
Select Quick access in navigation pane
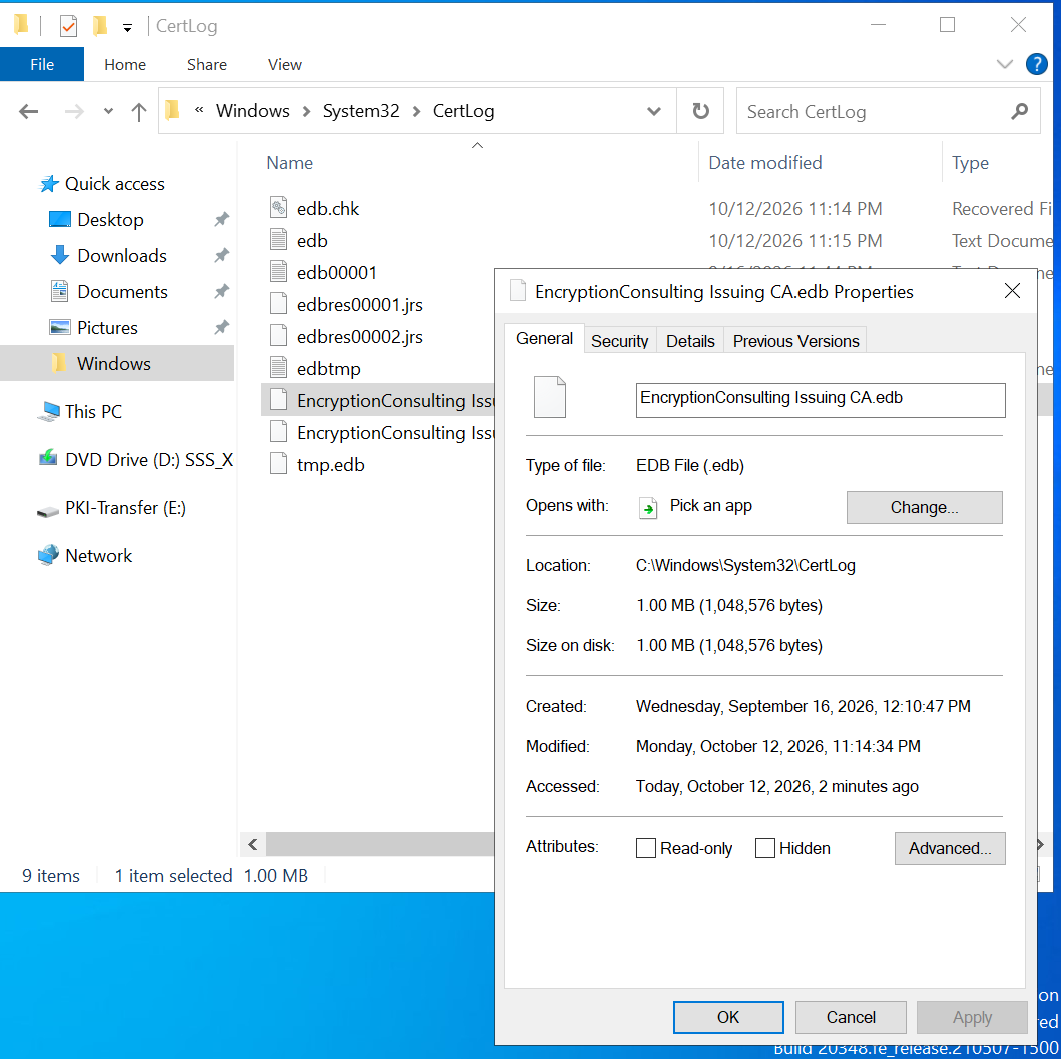click(114, 184)
